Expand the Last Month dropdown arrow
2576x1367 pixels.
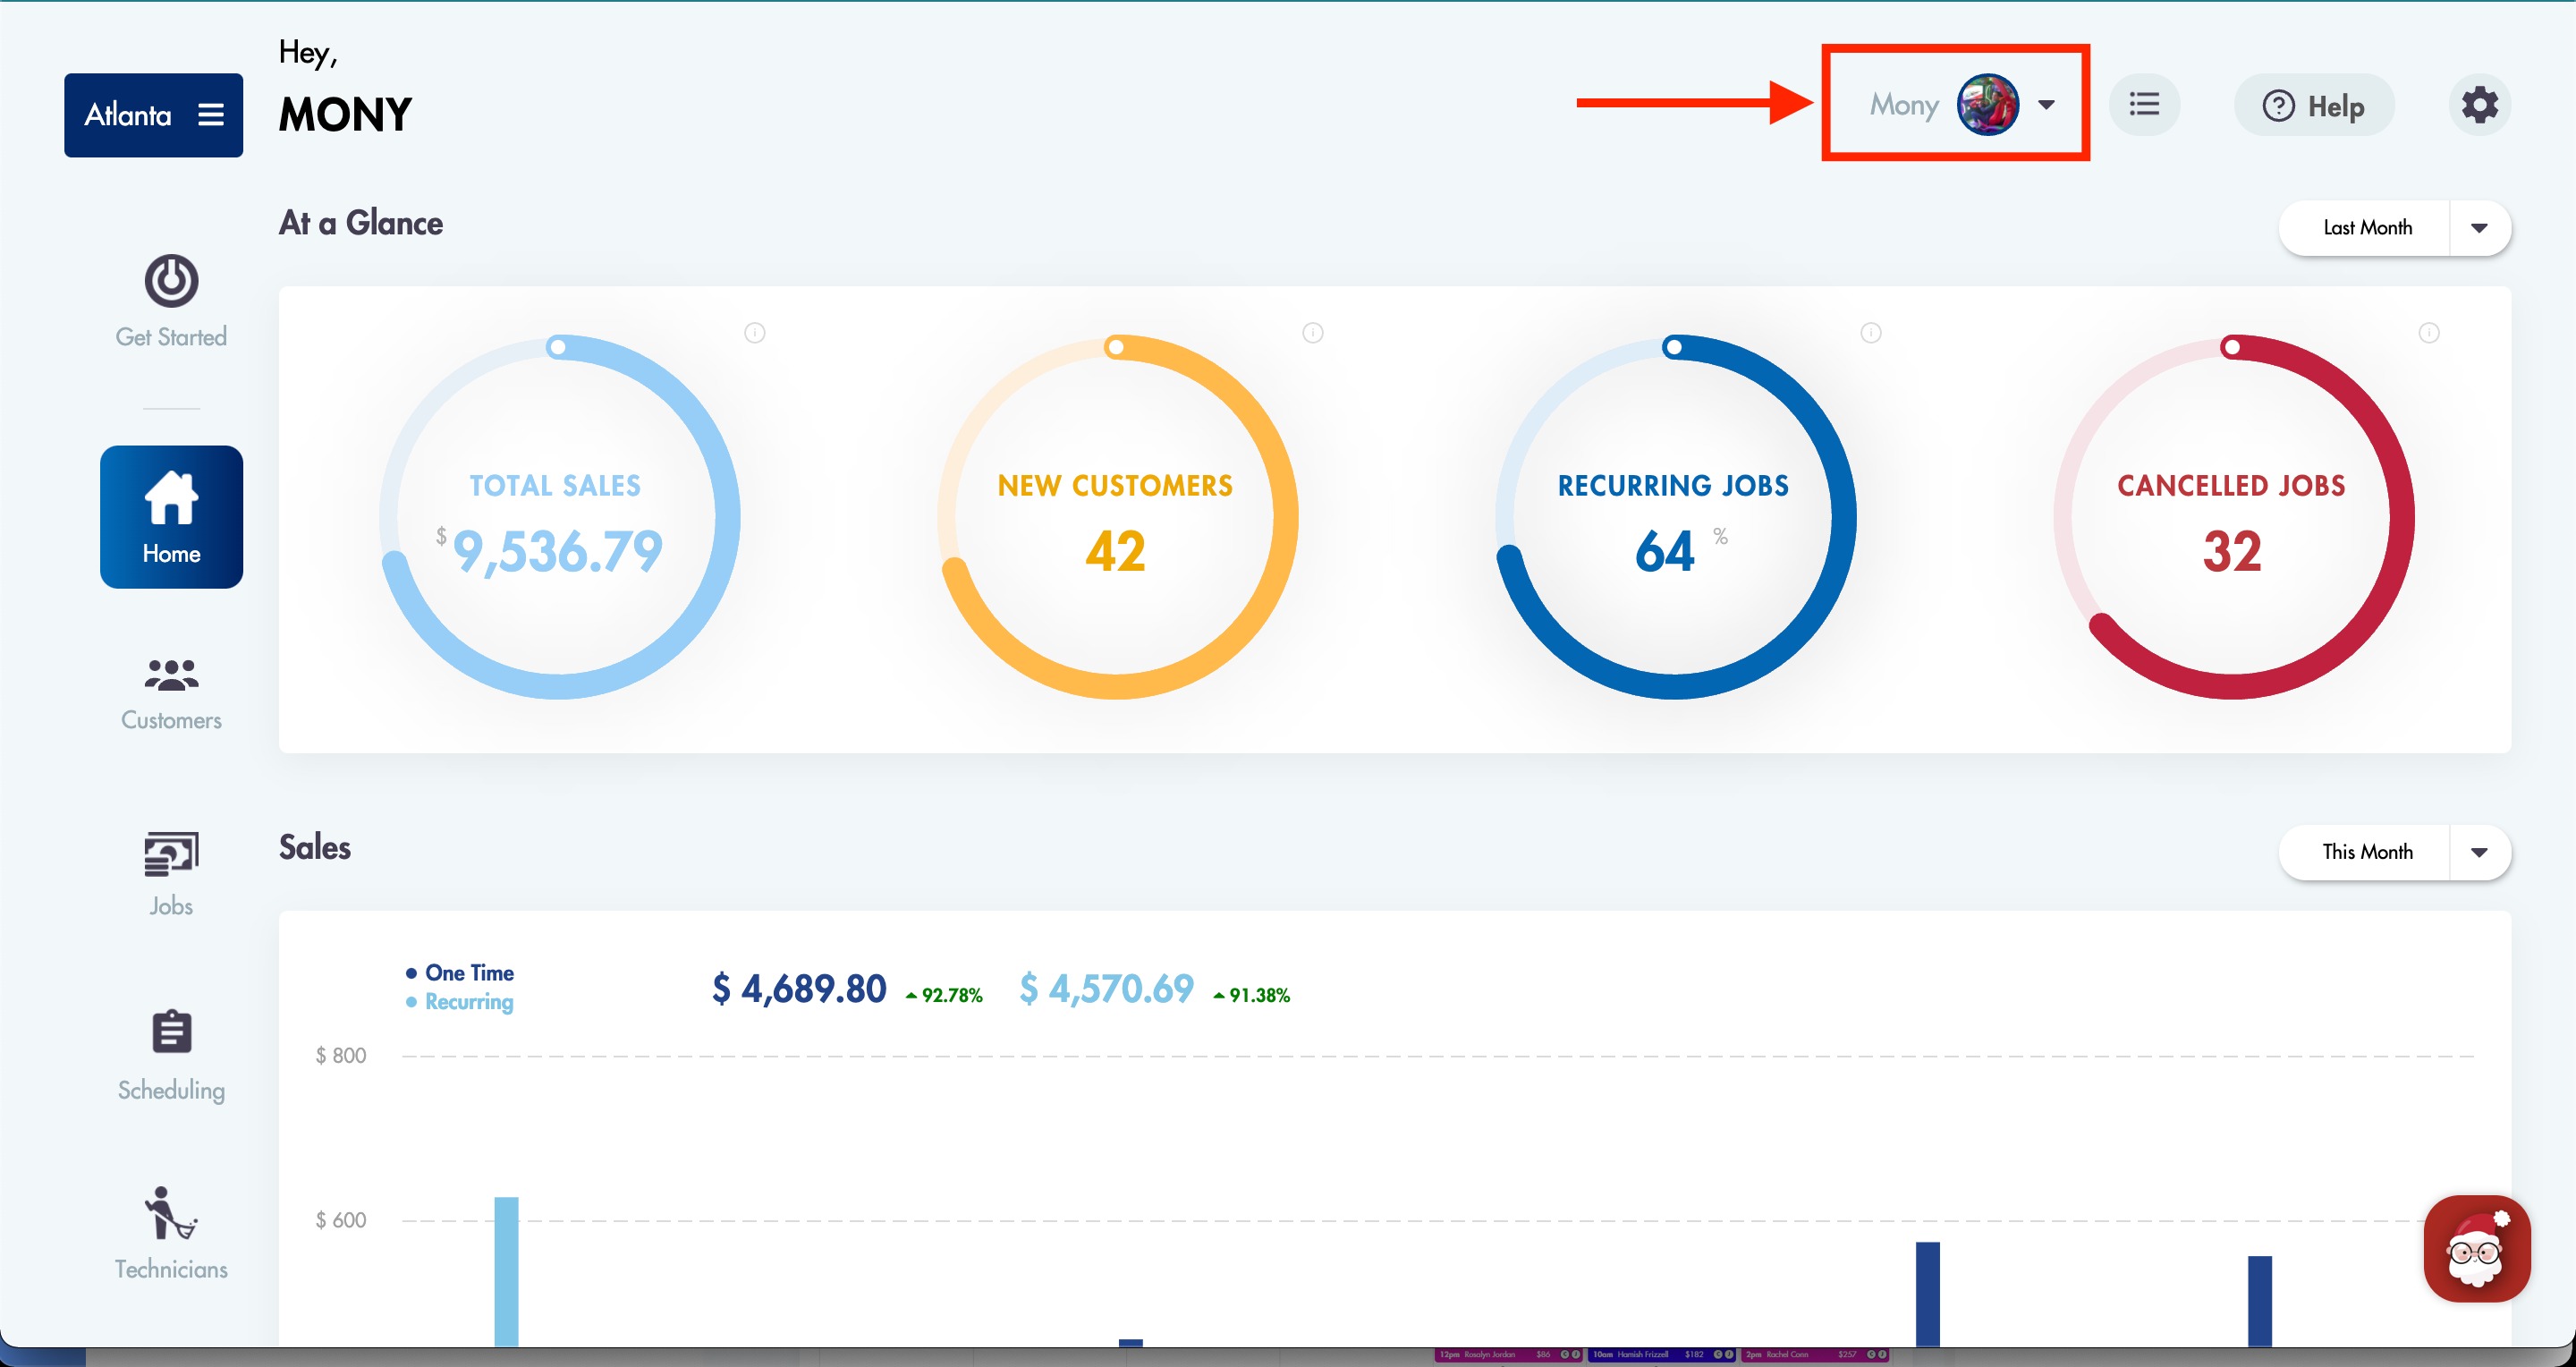coord(2479,228)
